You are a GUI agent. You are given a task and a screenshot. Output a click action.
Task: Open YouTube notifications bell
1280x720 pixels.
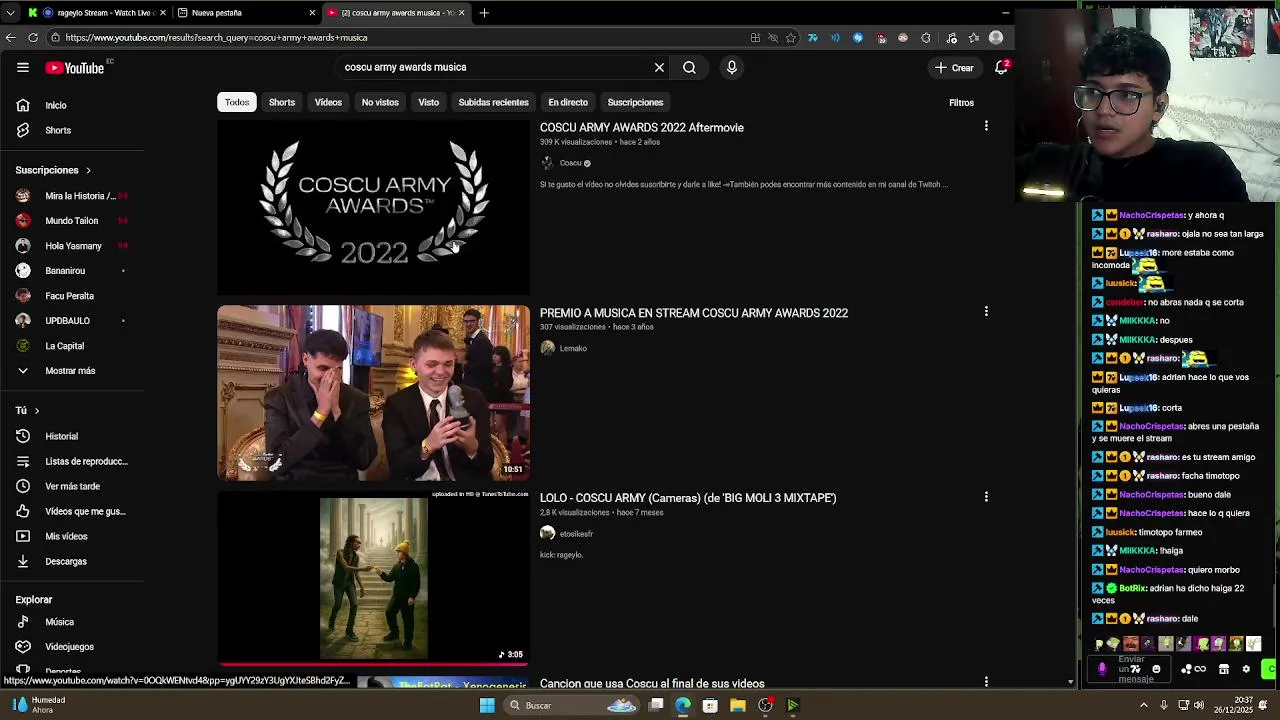point(1001,67)
